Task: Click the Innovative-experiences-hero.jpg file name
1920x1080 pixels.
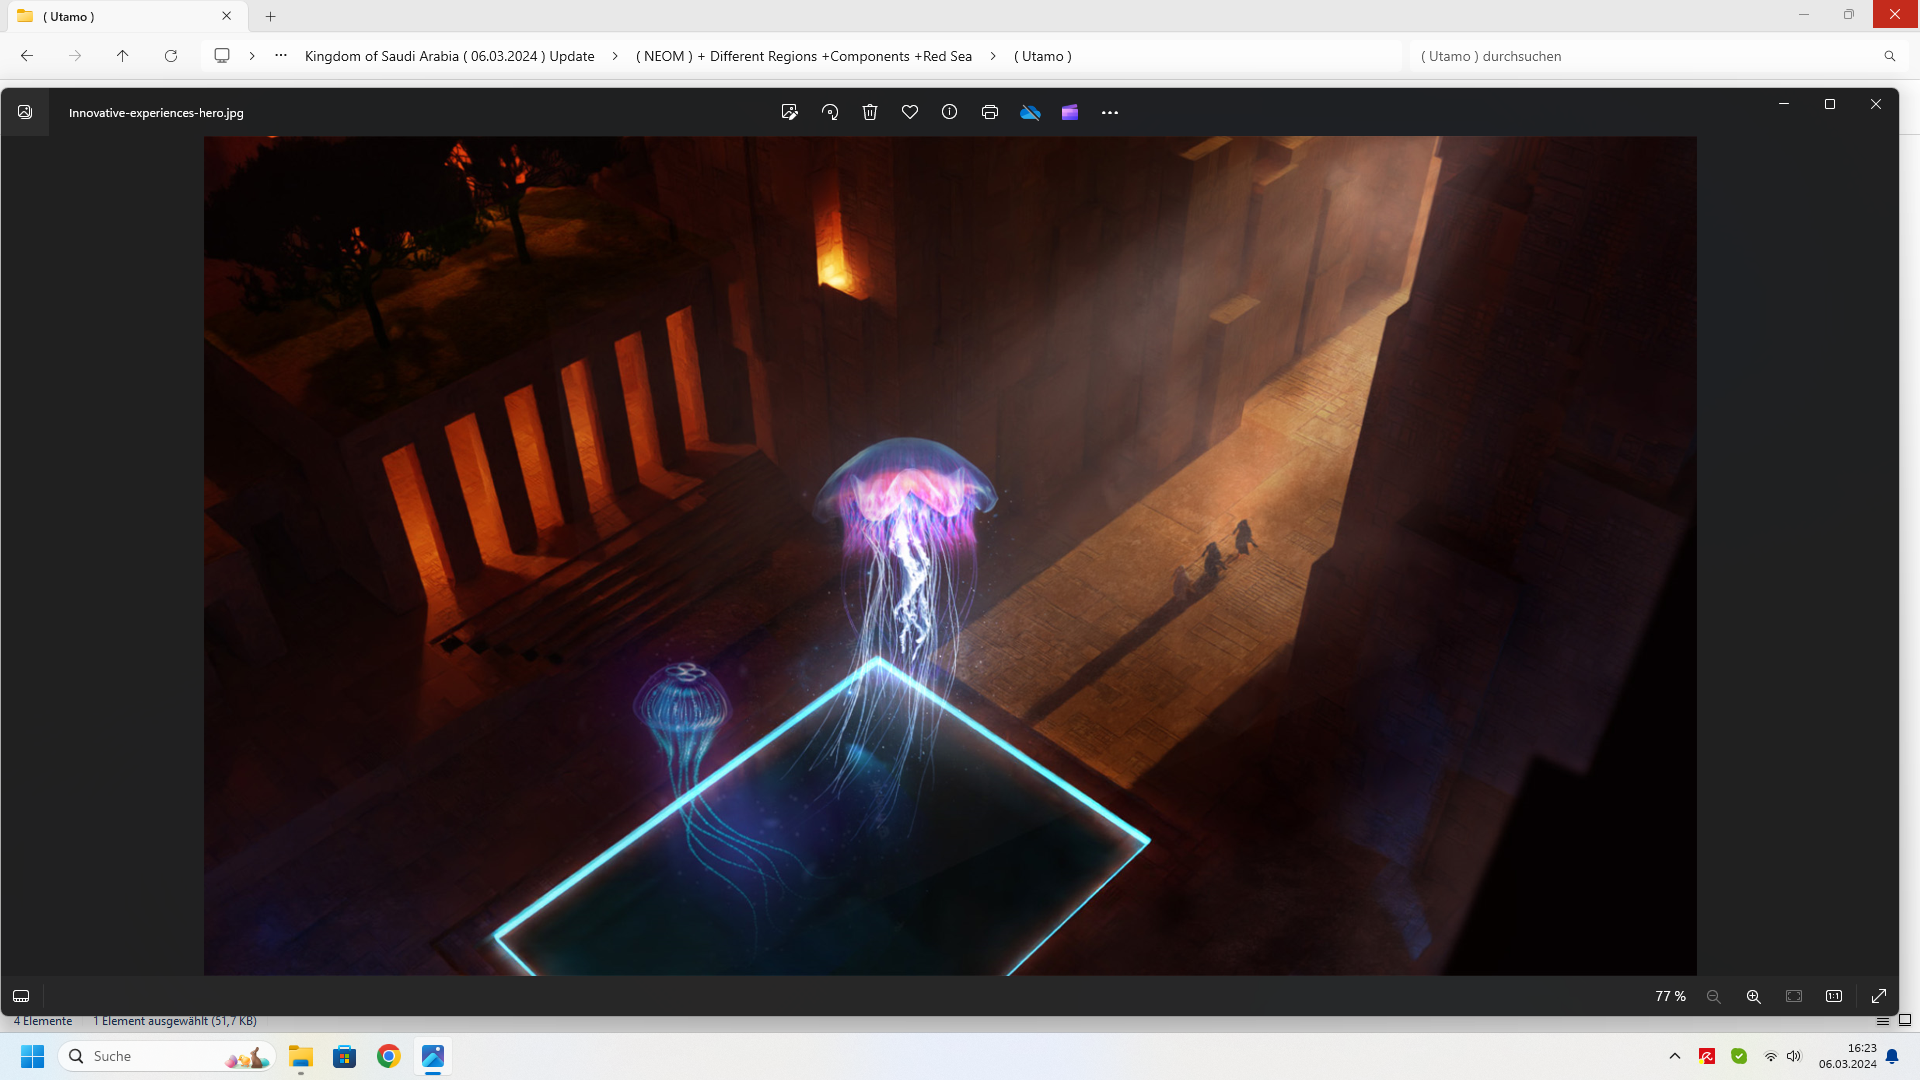Action: click(x=156, y=113)
